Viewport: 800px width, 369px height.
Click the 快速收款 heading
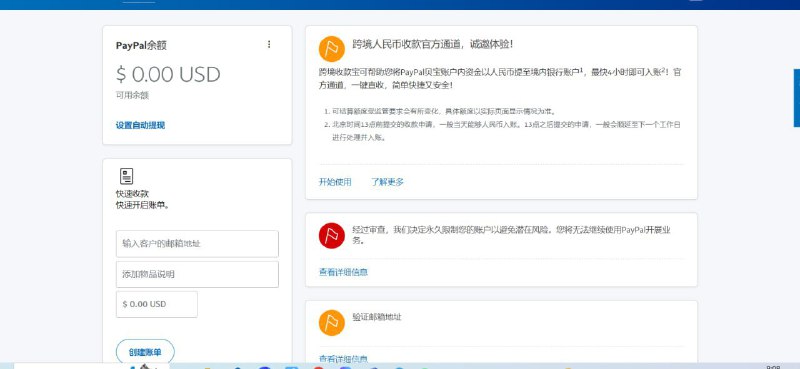click(x=132, y=194)
